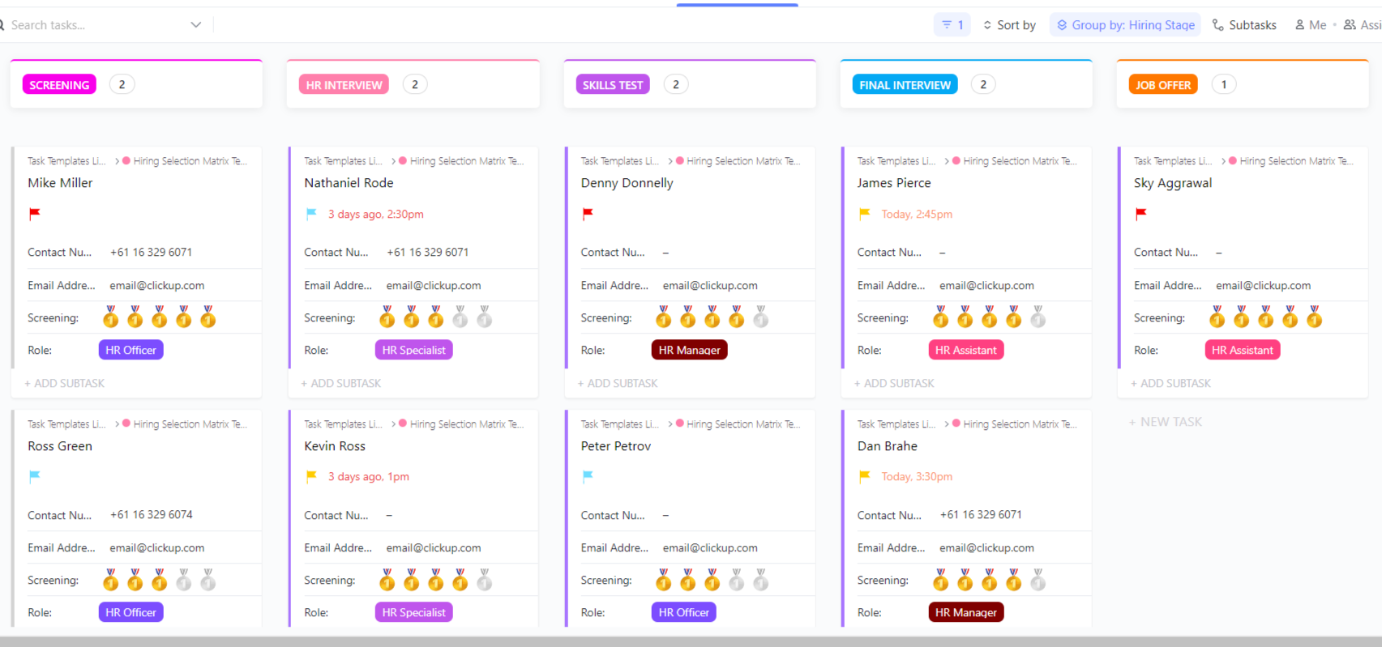The width and height of the screenshot is (1382, 647).
Task: Toggle the fourth medal in Denny Donnelly's Screening rating
Action: point(735,317)
